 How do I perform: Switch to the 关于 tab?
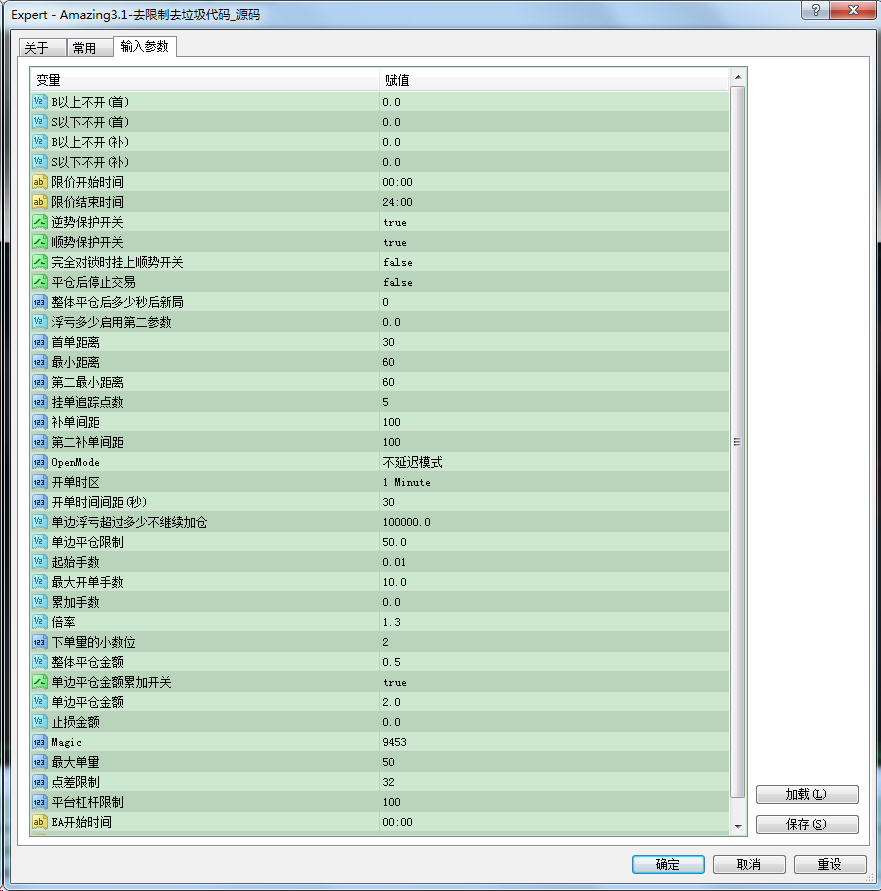click(x=40, y=46)
